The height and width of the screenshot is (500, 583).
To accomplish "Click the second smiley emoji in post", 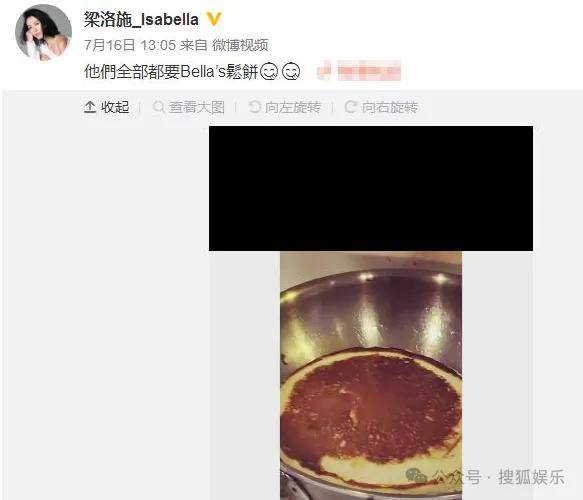I will (x=291, y=71).
